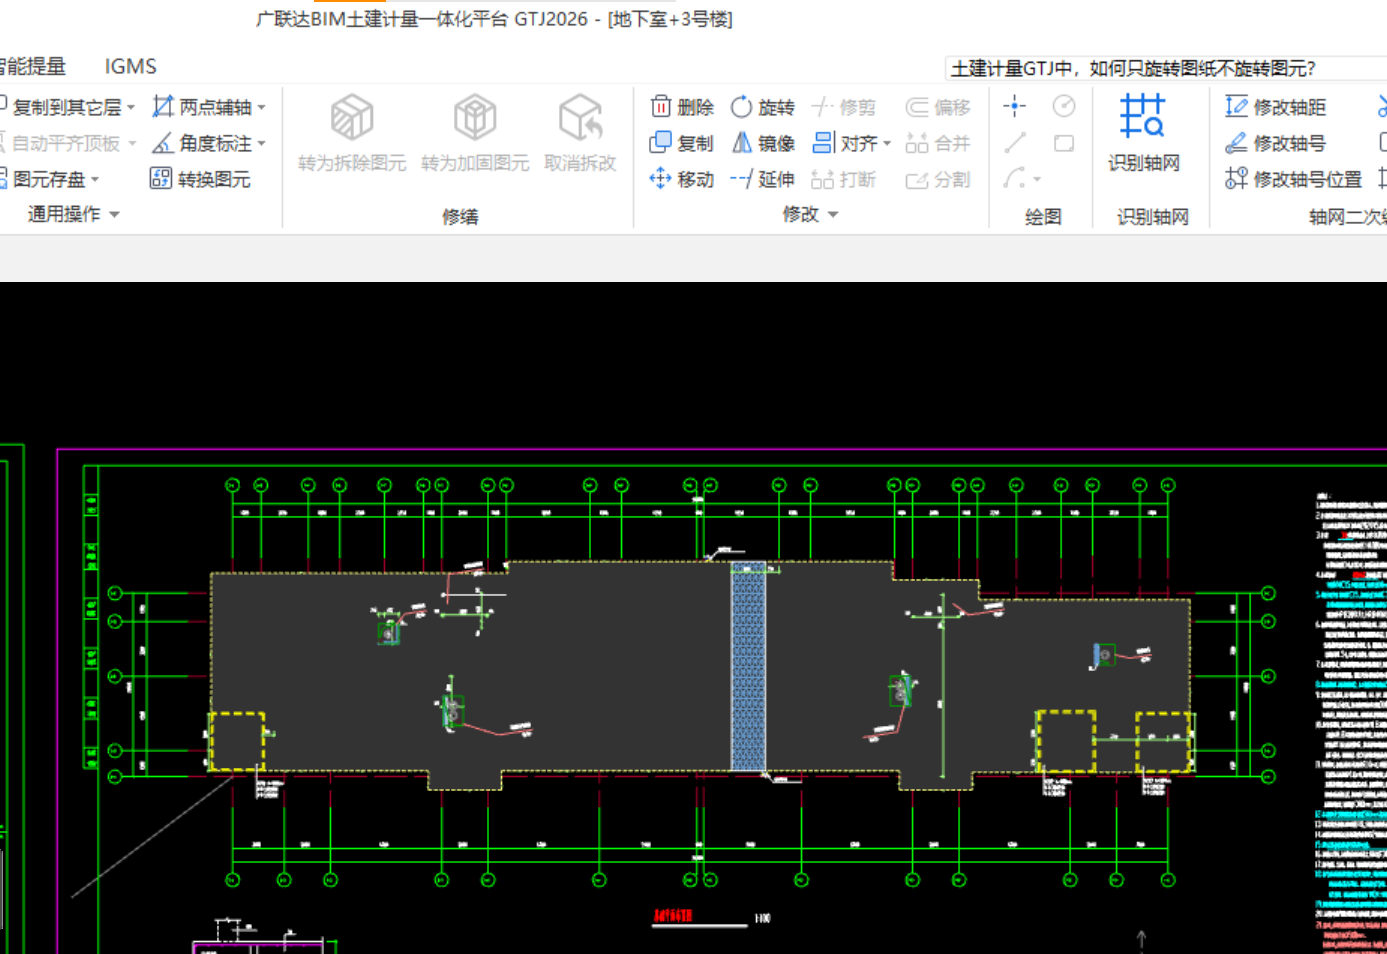Click the 打断 (break) tool
Image resolution: width=1387 pixels, height=954 pixels.
(844, 179)
